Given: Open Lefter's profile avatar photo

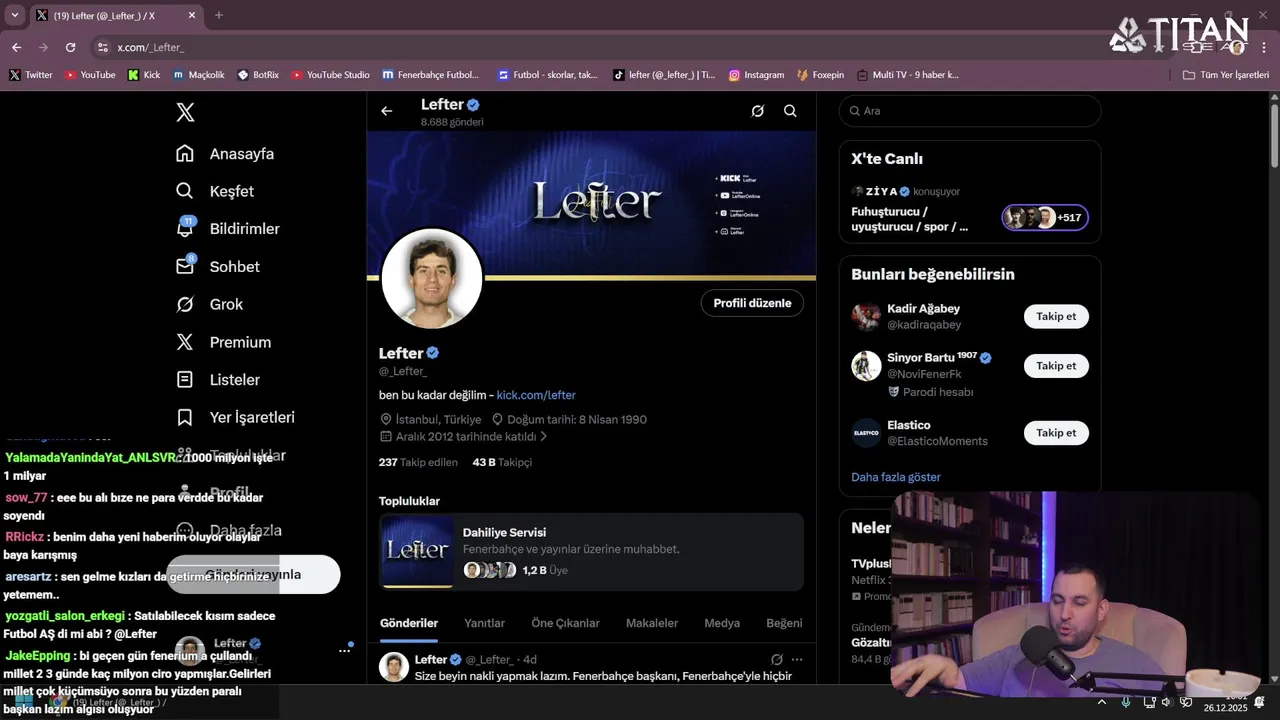Looking at the screenshot, I should (432, 279).
